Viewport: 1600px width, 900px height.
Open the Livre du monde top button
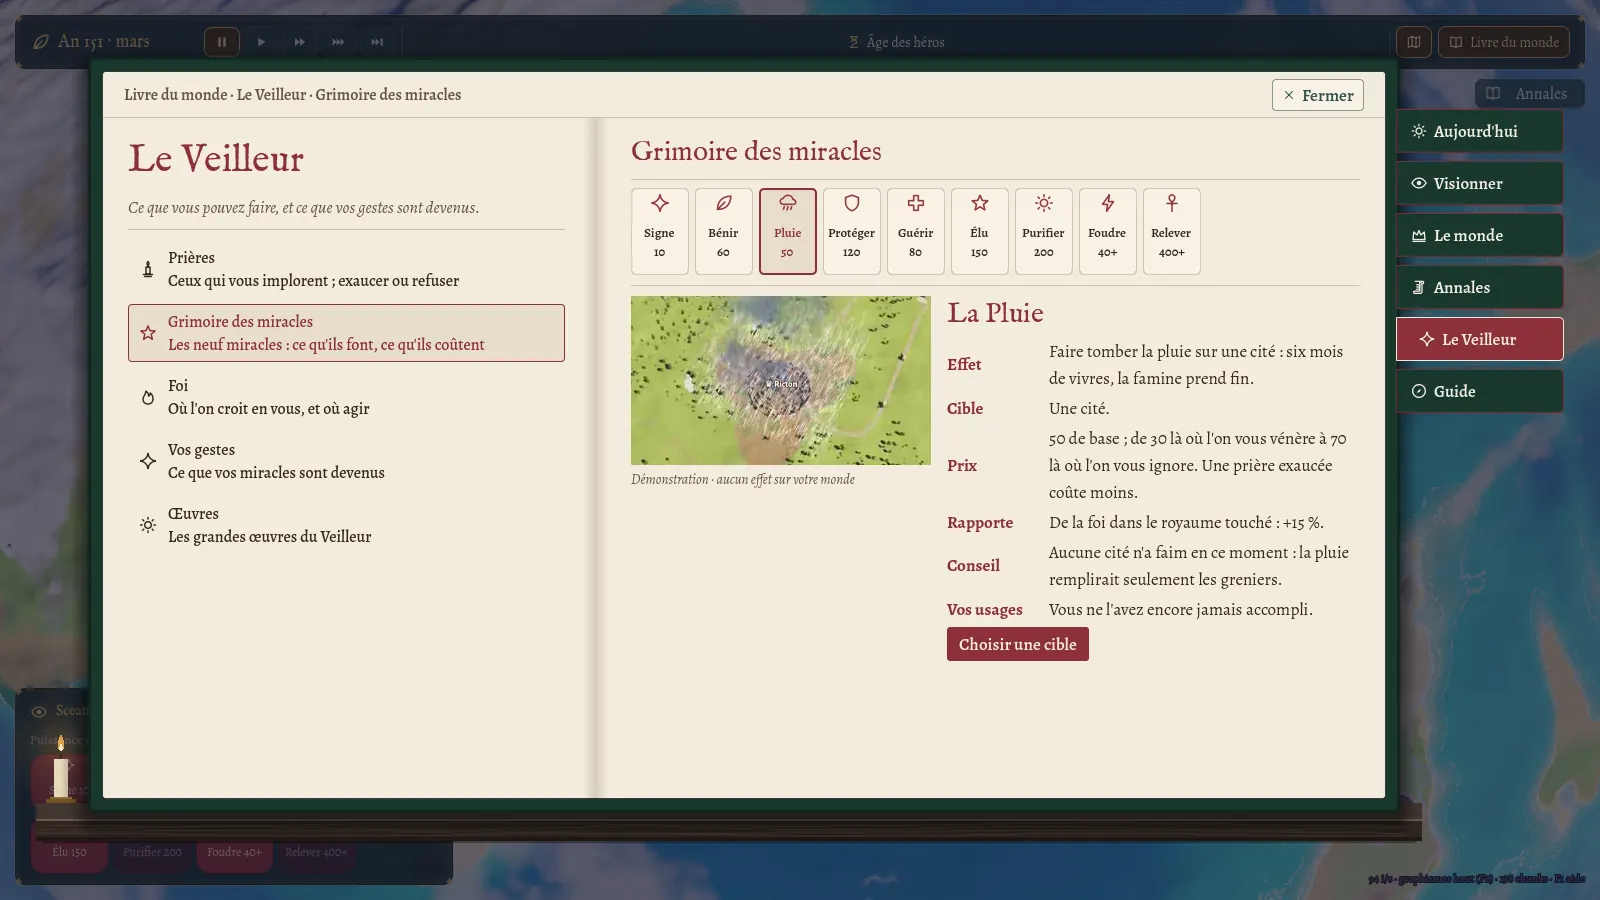pyautogui.click(x=1504, y=42)
